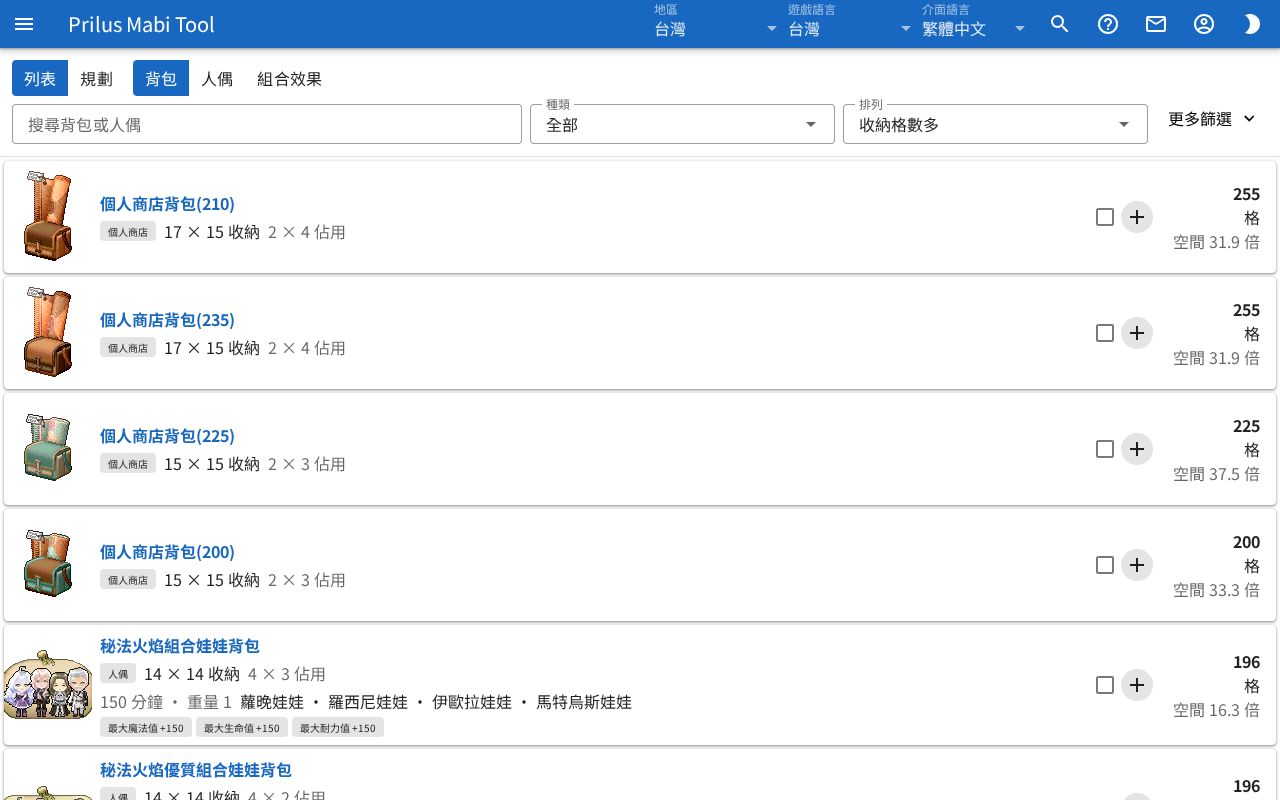Click the mail envelope icon
Image resolution: width=1280 pixels, height=800 pixels.
coord(1156,24)
